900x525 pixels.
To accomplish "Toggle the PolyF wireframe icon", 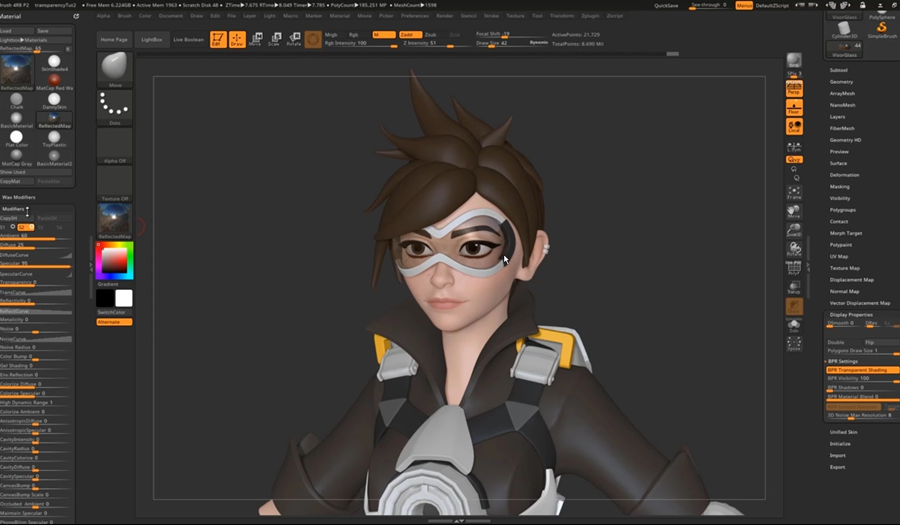I will point(794,268).
